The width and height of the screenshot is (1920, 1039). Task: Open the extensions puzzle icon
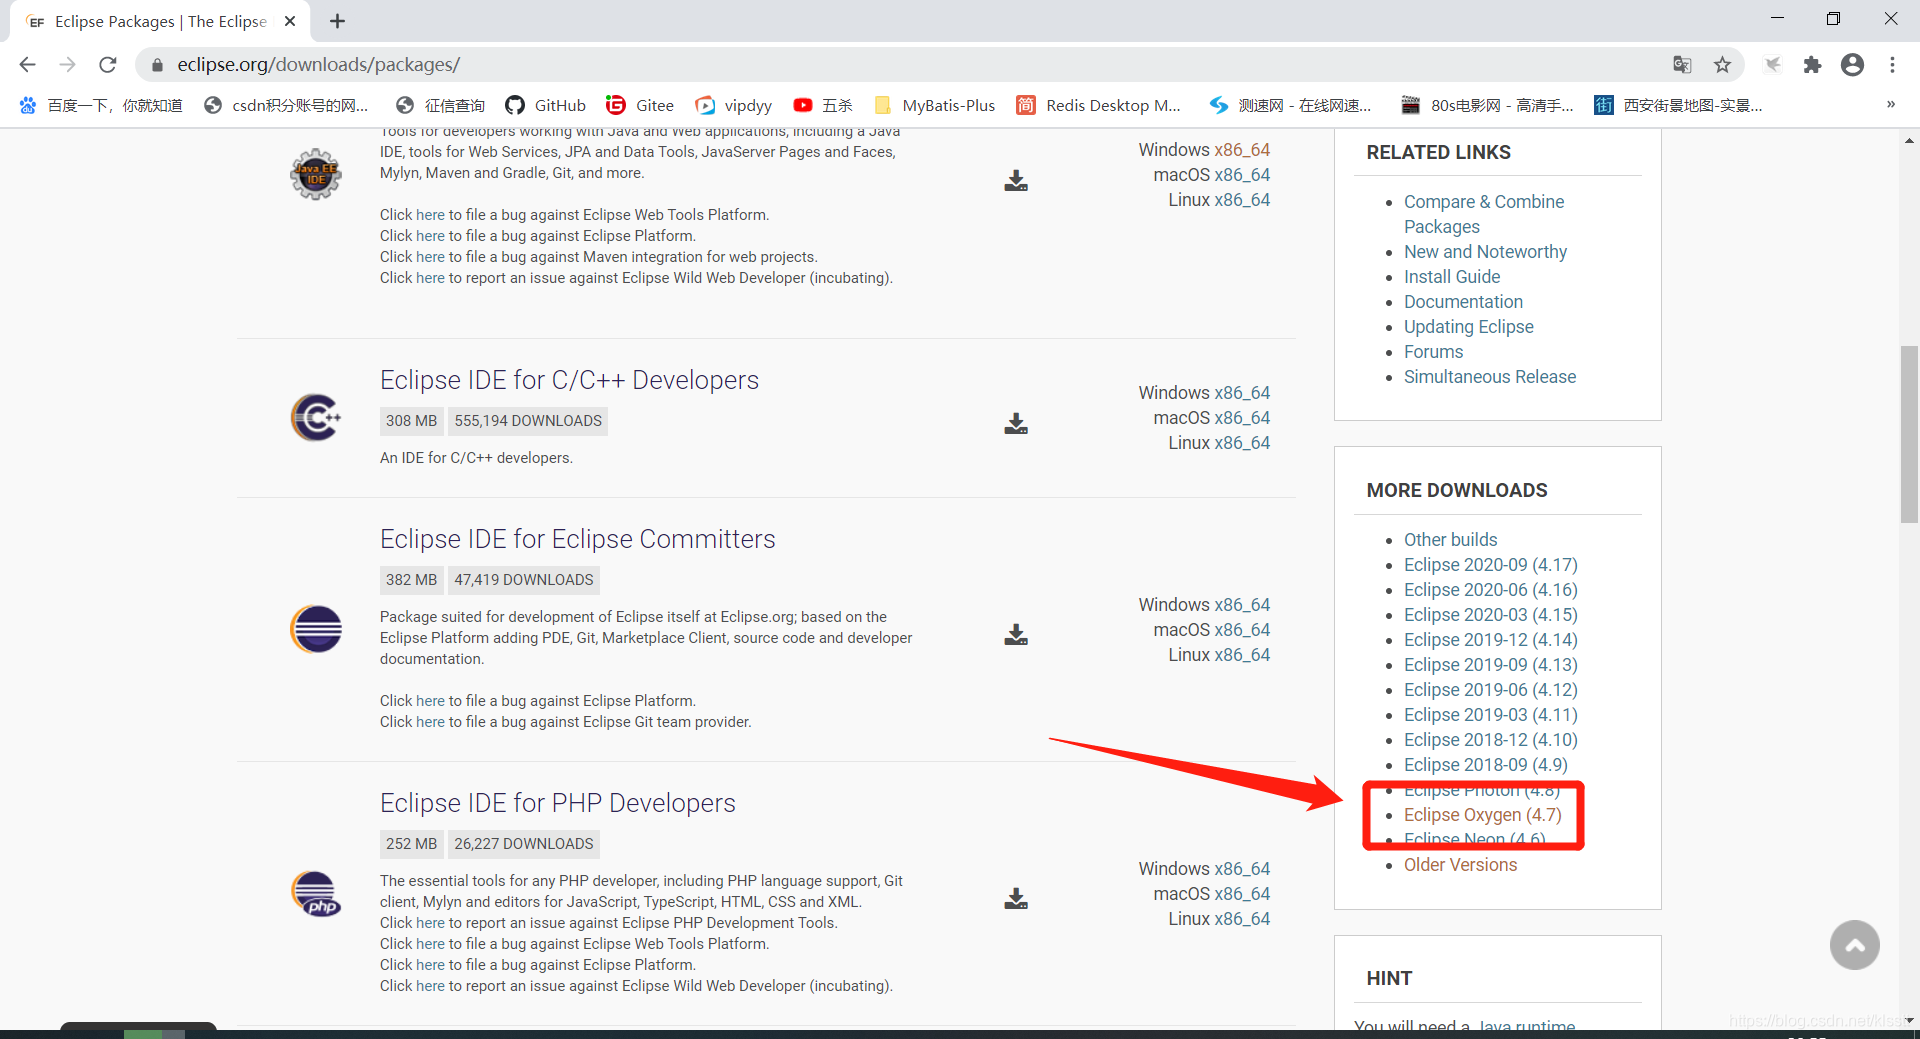(1812, 65)
